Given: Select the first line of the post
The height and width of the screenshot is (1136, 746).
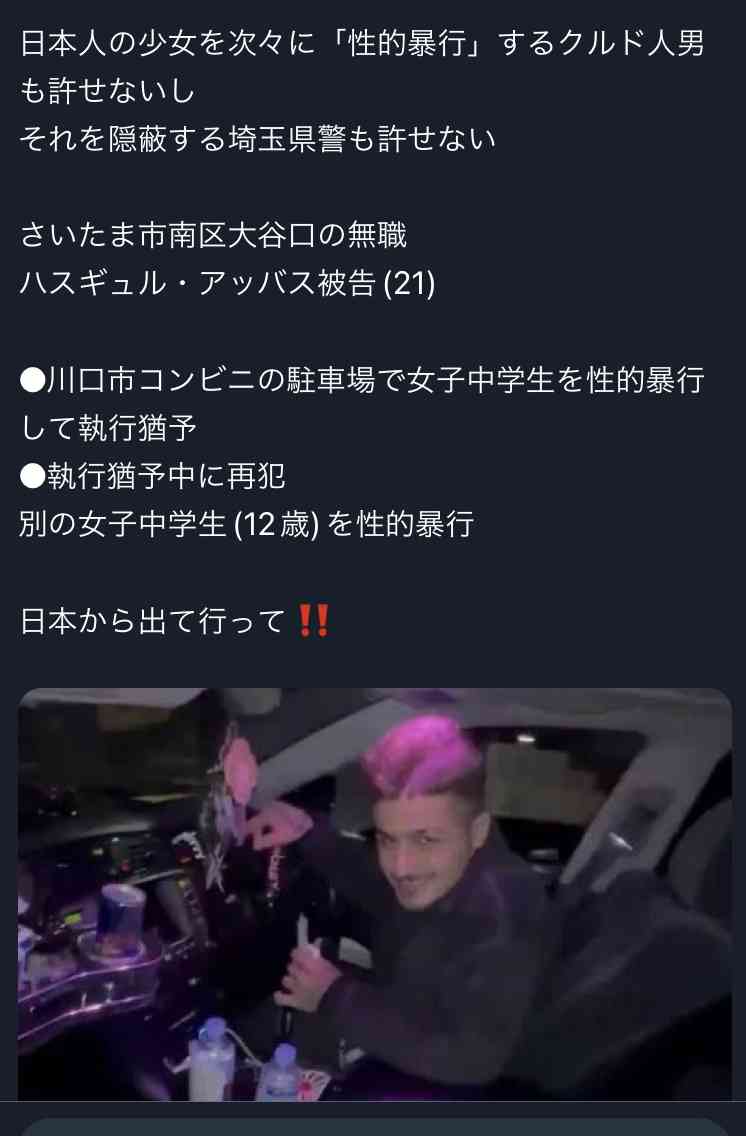Looking at the screenshot, I should [x=362, y=43].
